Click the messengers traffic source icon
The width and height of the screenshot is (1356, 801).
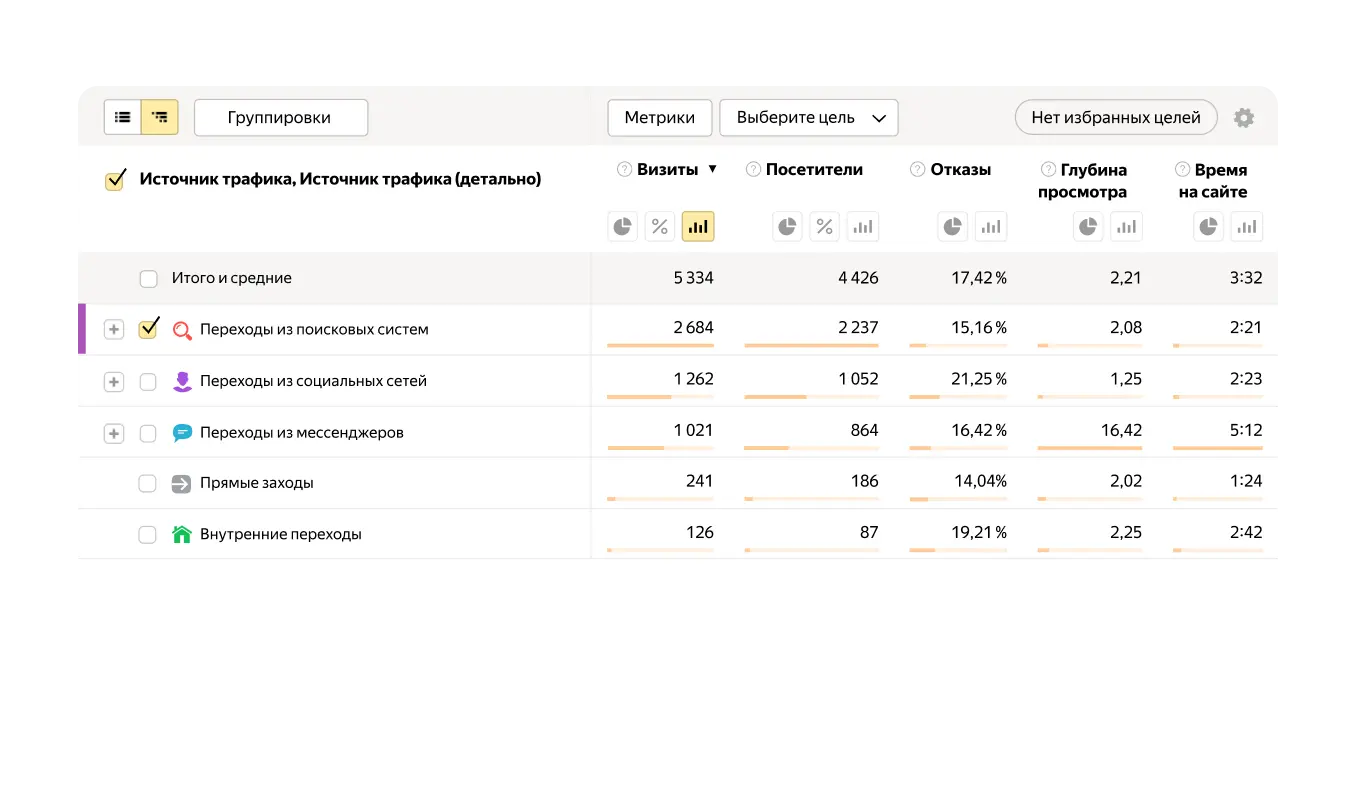(180, 432)
